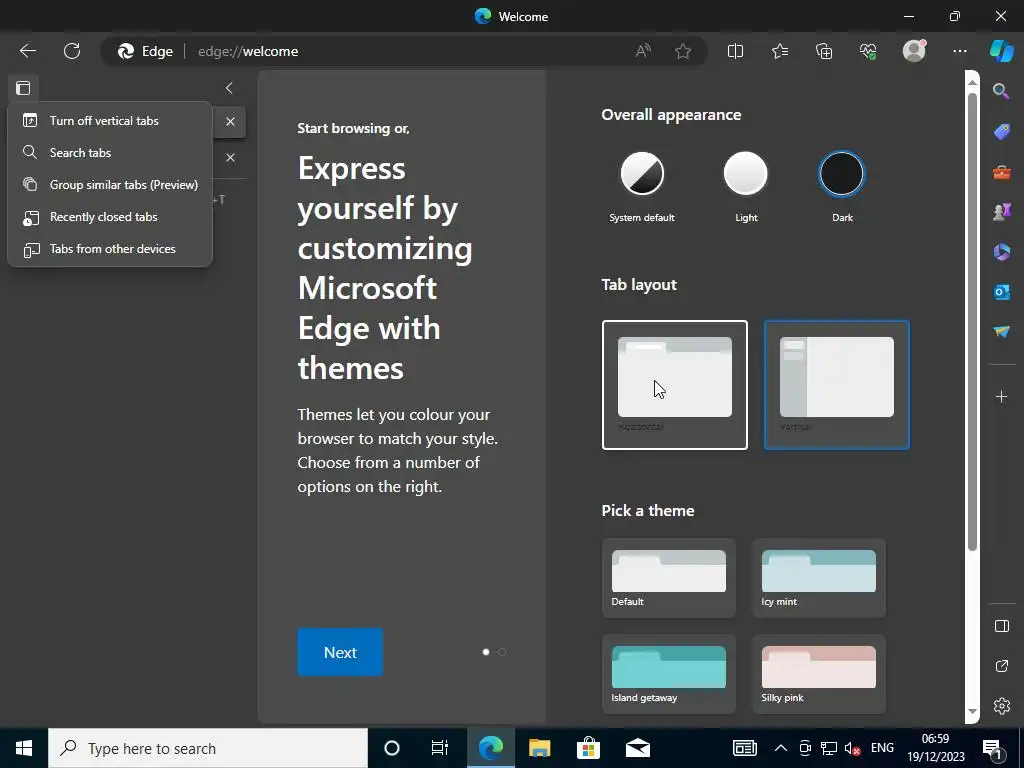Open Read aloud icon in address bar
The width and height of the screenshot is (1024, 768).
643,51
